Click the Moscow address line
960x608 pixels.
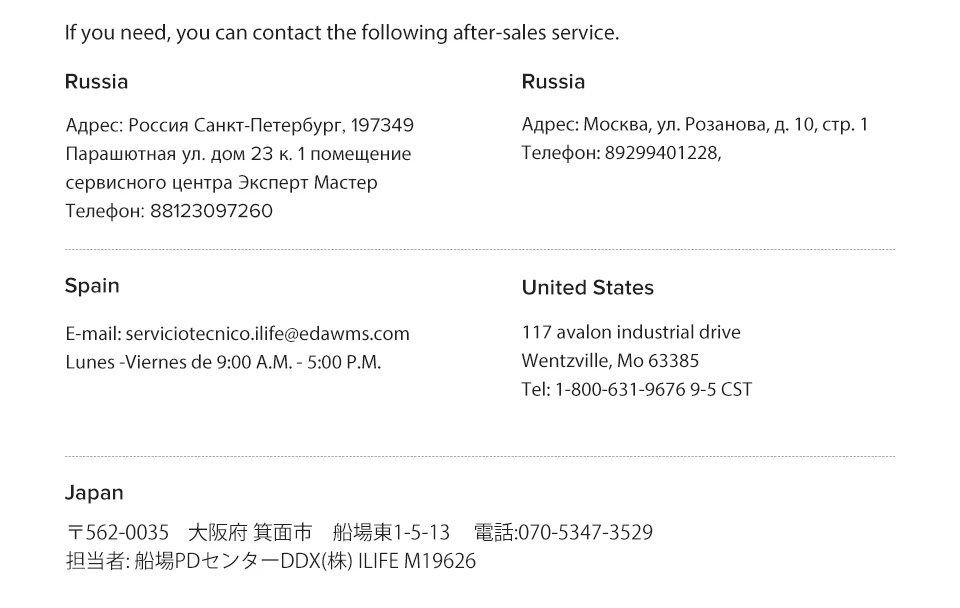(x=695, y=124)
